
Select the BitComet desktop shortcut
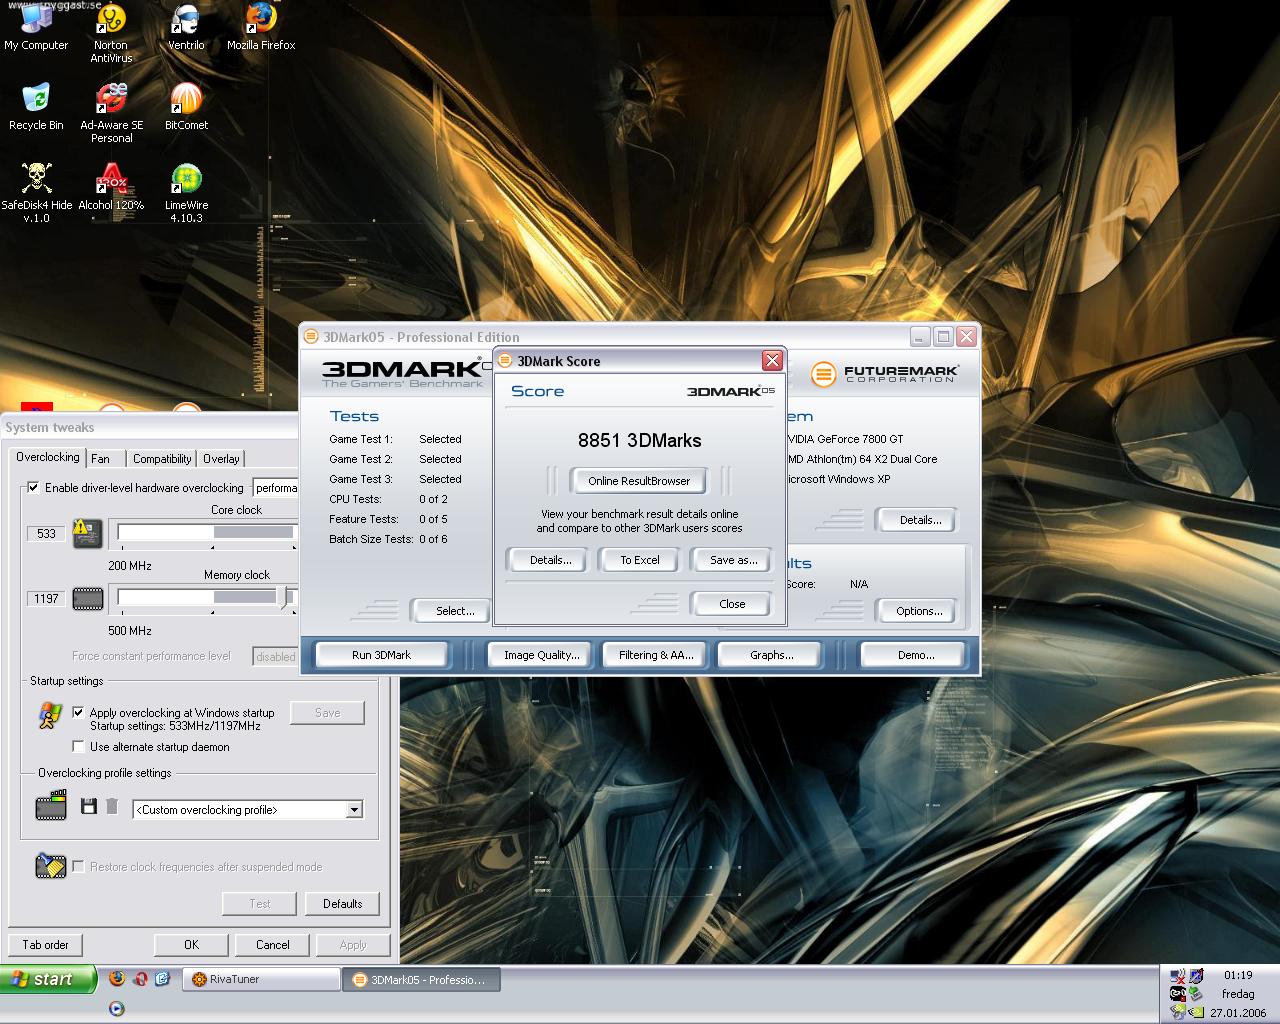(186, 107)
